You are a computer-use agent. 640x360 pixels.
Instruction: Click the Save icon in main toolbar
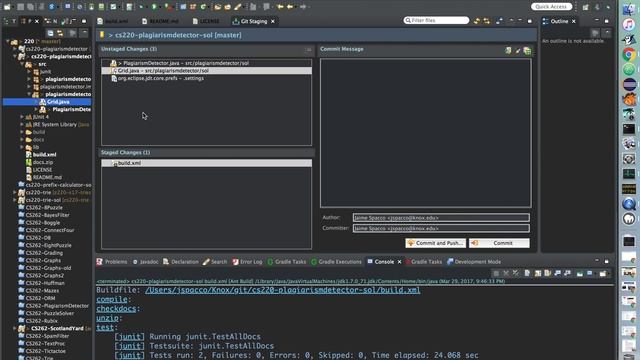click(x=20, y=7)
